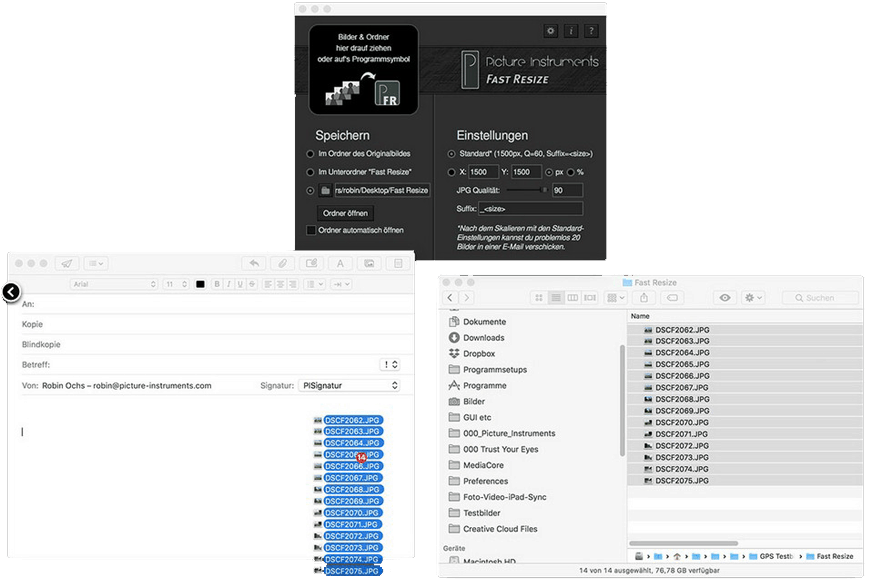The height and width of the screenshot is (580, 870).
Task: Open the indentation dropdown in Mail format bar
Action: pos(341,284)
